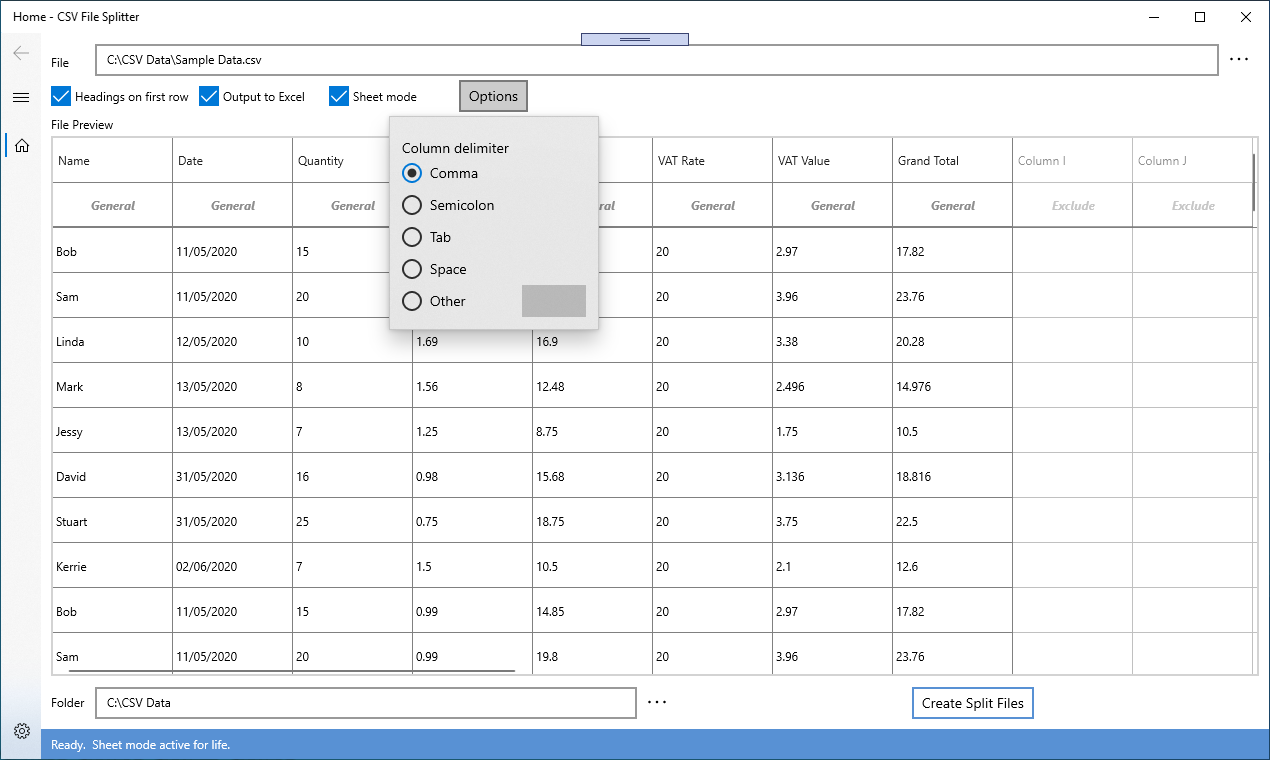
Task: Disable Output to Excel
Action: [x=208, y=96]
